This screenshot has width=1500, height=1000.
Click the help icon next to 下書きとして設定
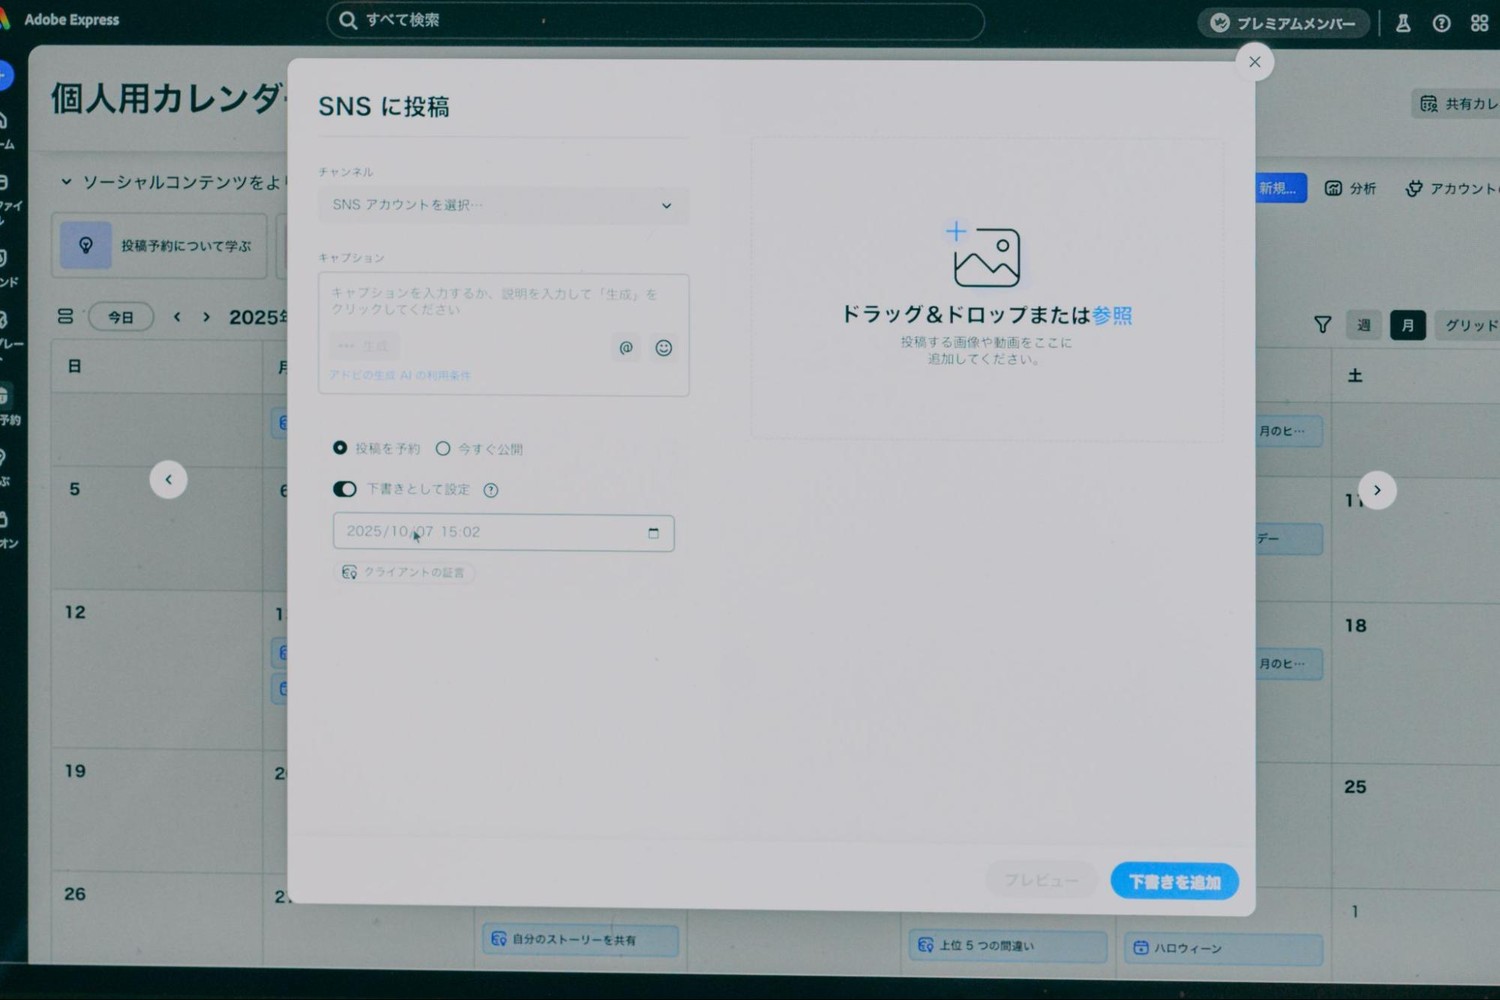pos(491,490)
